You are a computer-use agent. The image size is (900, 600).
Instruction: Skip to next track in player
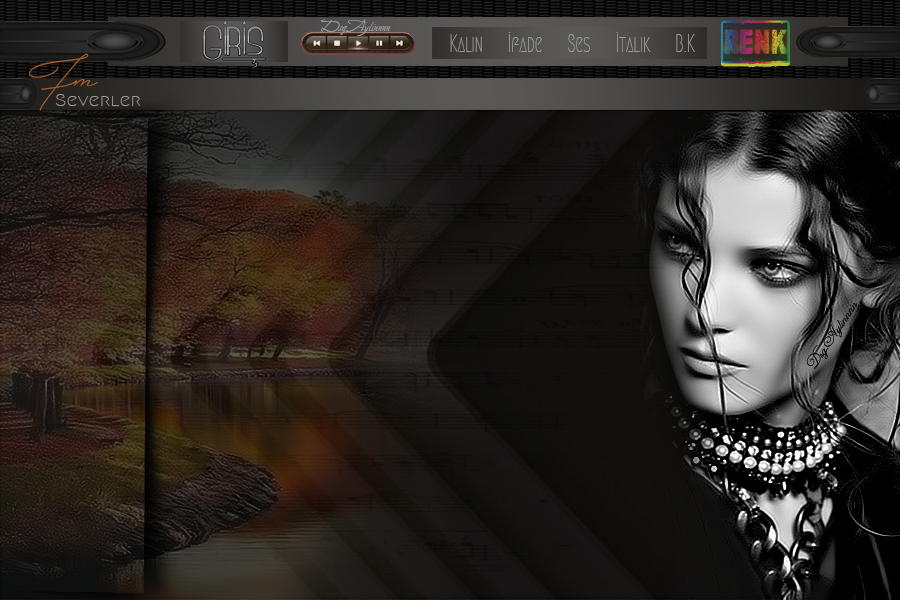coord(399,43)
